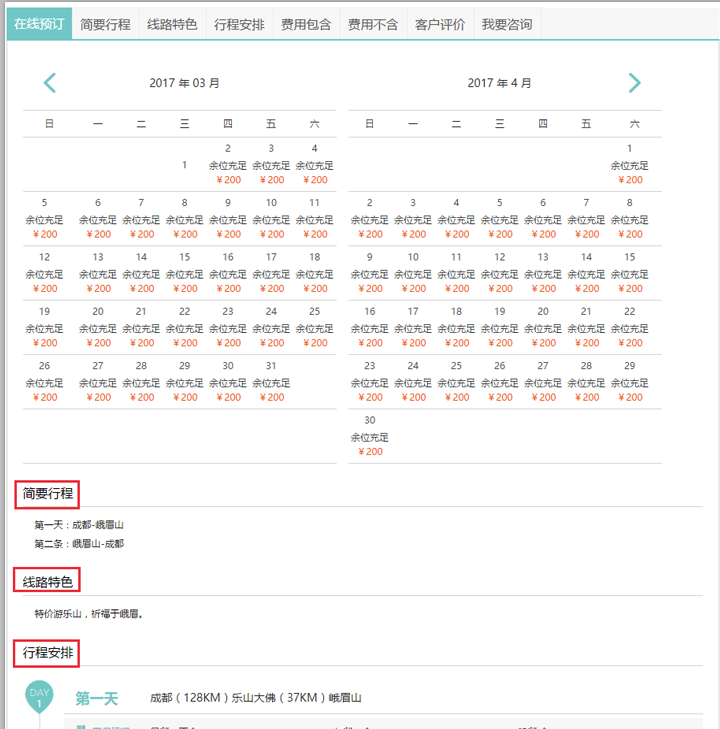Go to next month with right arrow
The height and width of the screenshot is (729, 720).
(634, 83)
